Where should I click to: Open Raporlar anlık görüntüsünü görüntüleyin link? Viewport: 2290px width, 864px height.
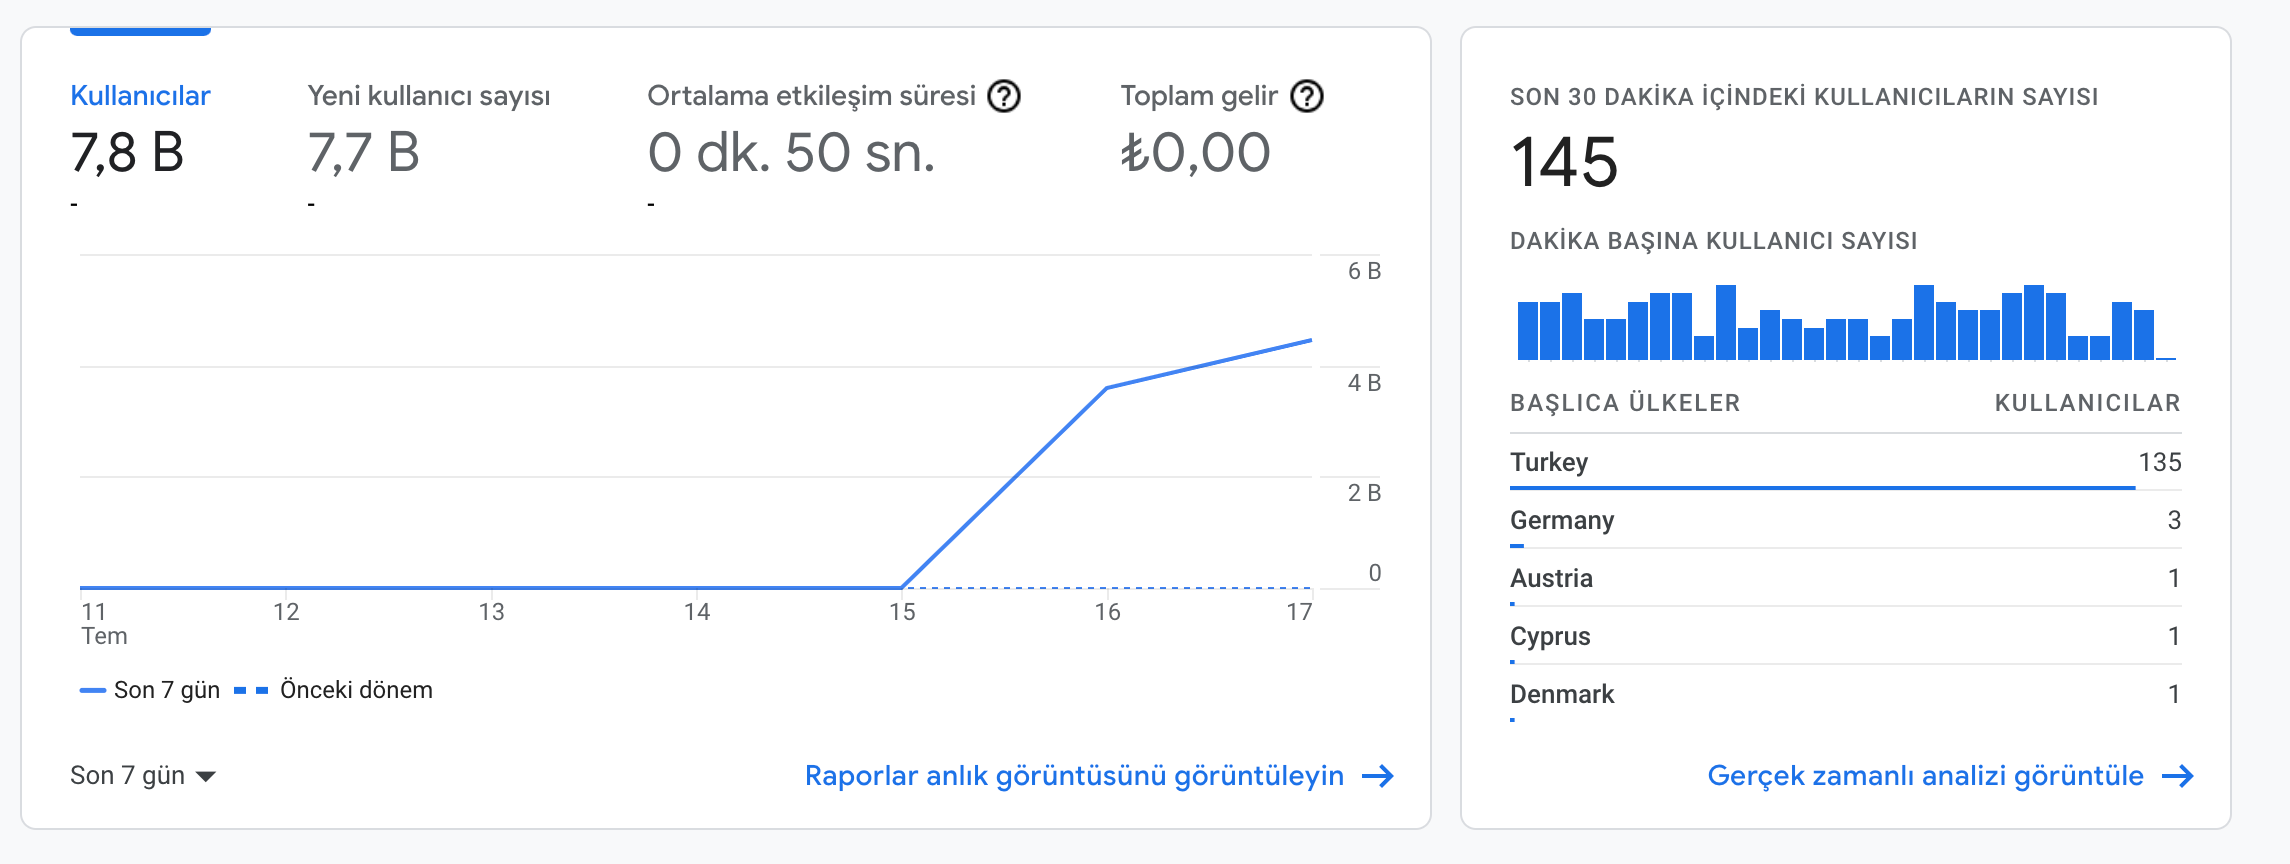pyautogui.click(x=1074, y=776)
